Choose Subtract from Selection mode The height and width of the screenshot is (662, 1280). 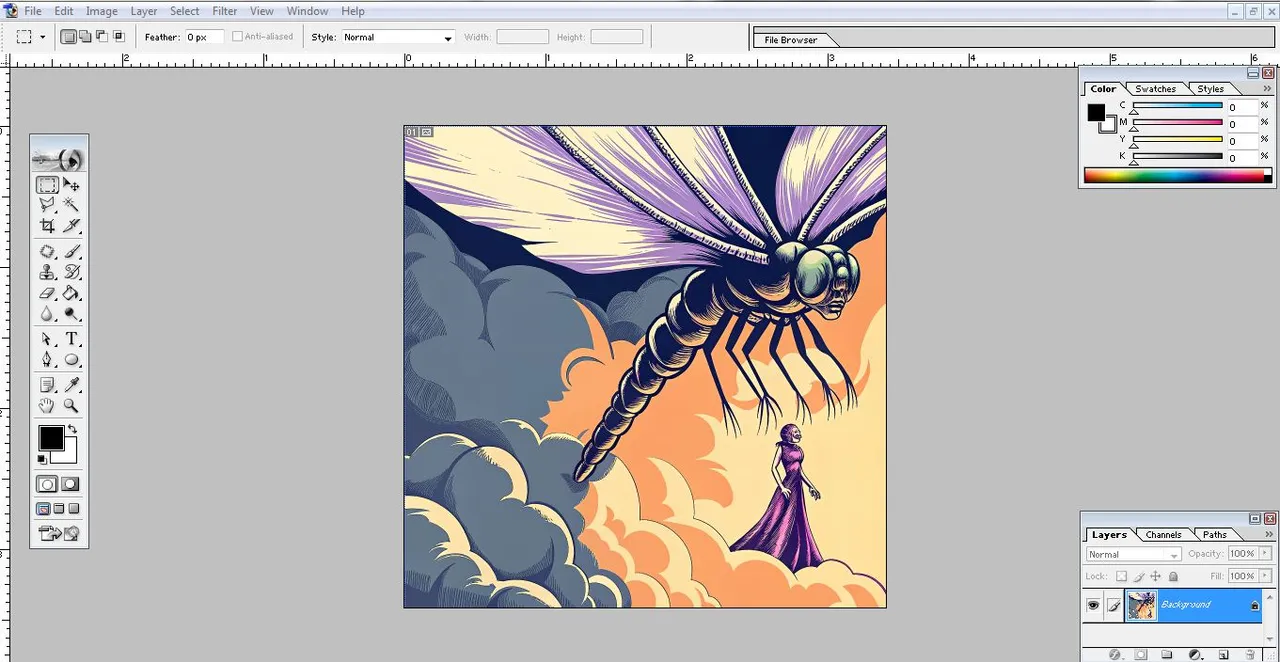(x=101, y=37)
